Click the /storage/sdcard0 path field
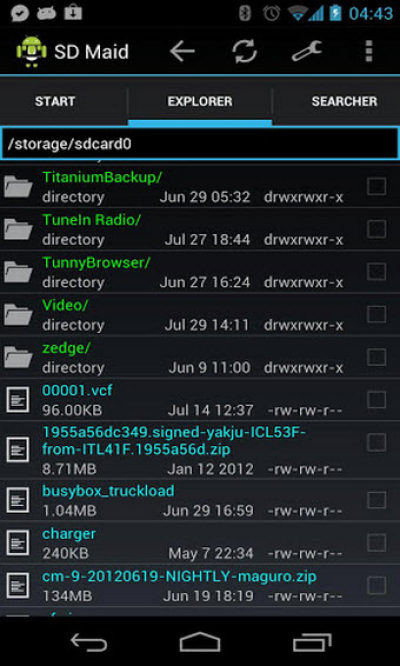This screenshot has height=666, width=400. click(200, 144)
